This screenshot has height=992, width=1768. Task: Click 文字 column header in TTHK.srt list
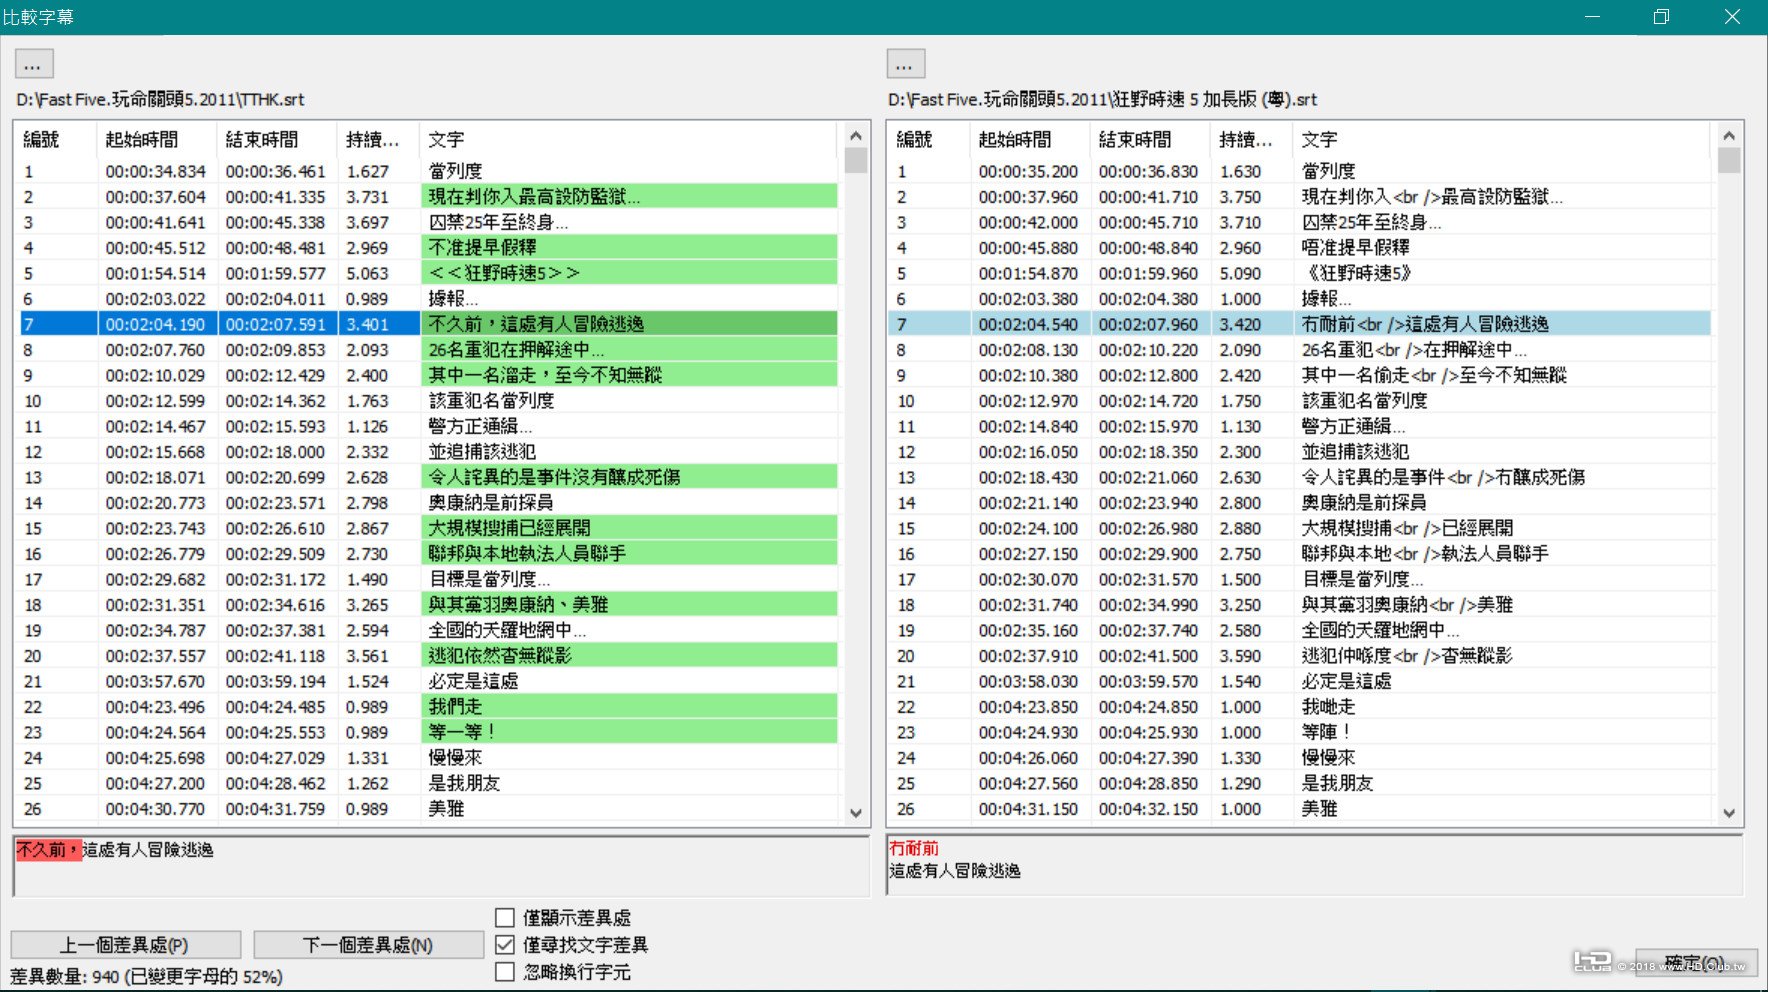point(628,139)
